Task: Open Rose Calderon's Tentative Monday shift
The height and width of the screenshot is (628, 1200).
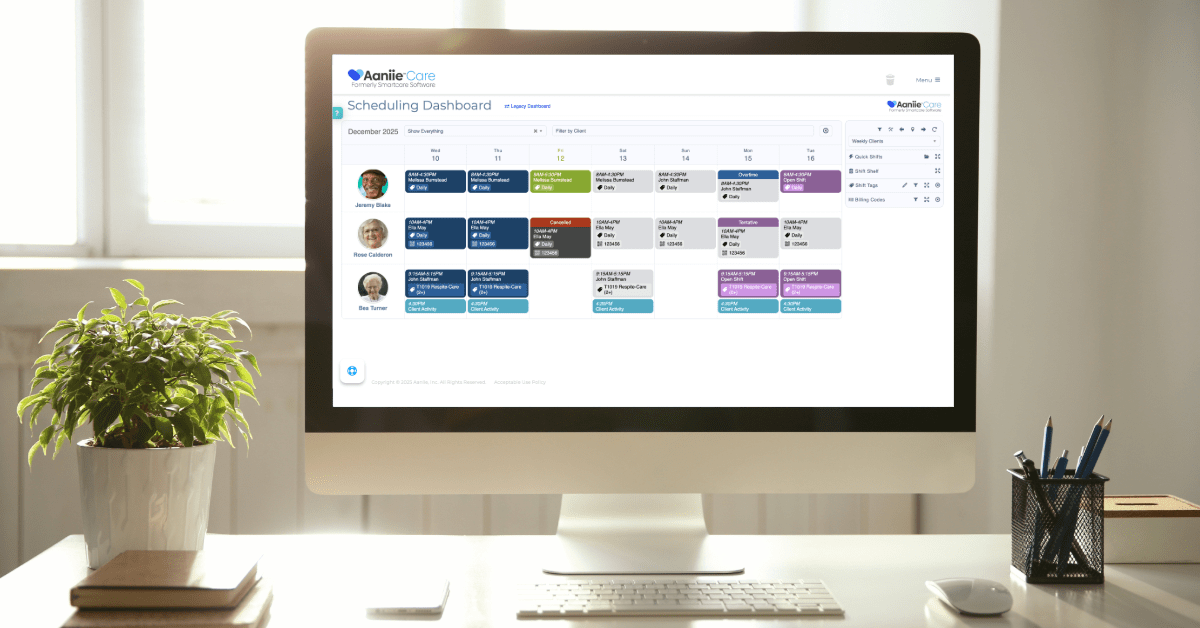Action: 748,238
